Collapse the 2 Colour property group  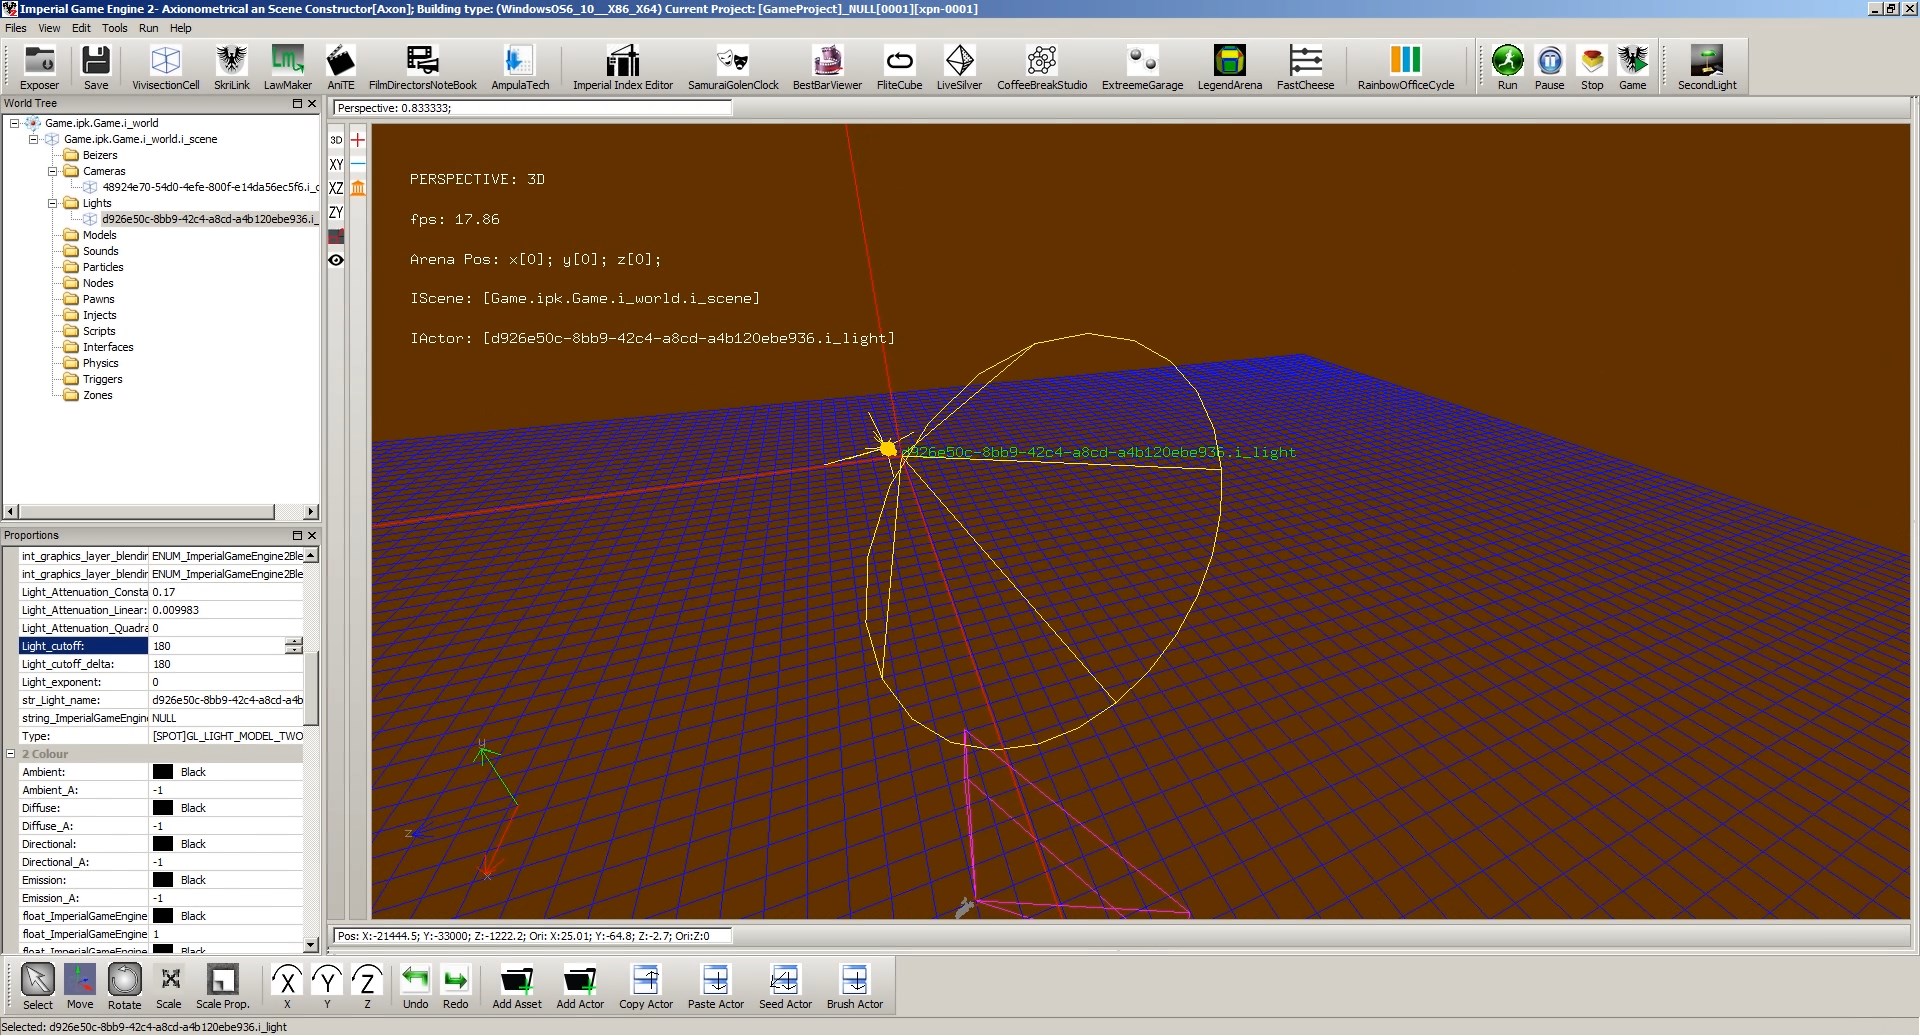pos(11,754)
